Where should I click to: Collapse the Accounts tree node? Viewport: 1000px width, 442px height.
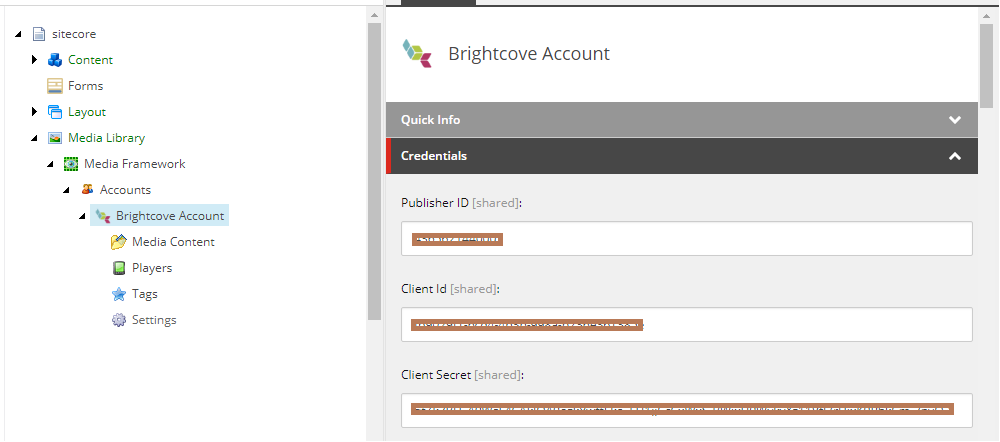(66, 190)
